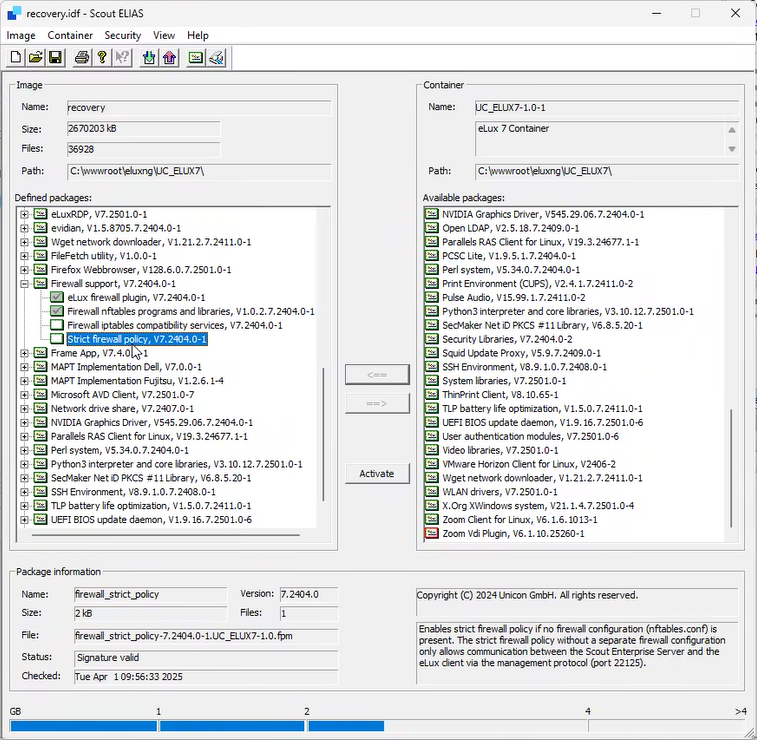
Task: Click the VMware Horizon Client package icon
Action: (x=431, y=464)
